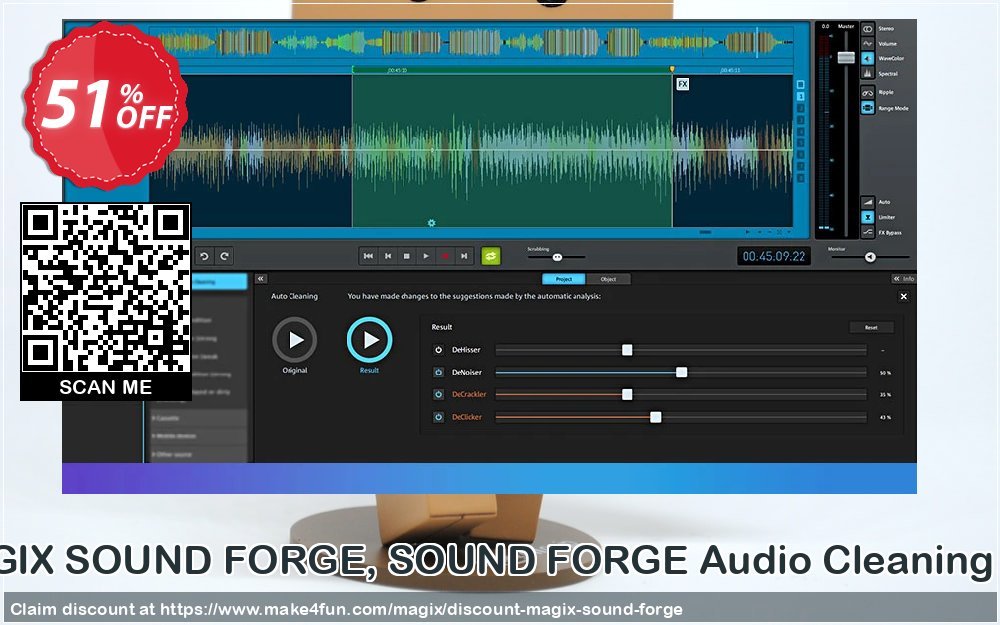Click the Monitor volume slider knob

(870, 257)
